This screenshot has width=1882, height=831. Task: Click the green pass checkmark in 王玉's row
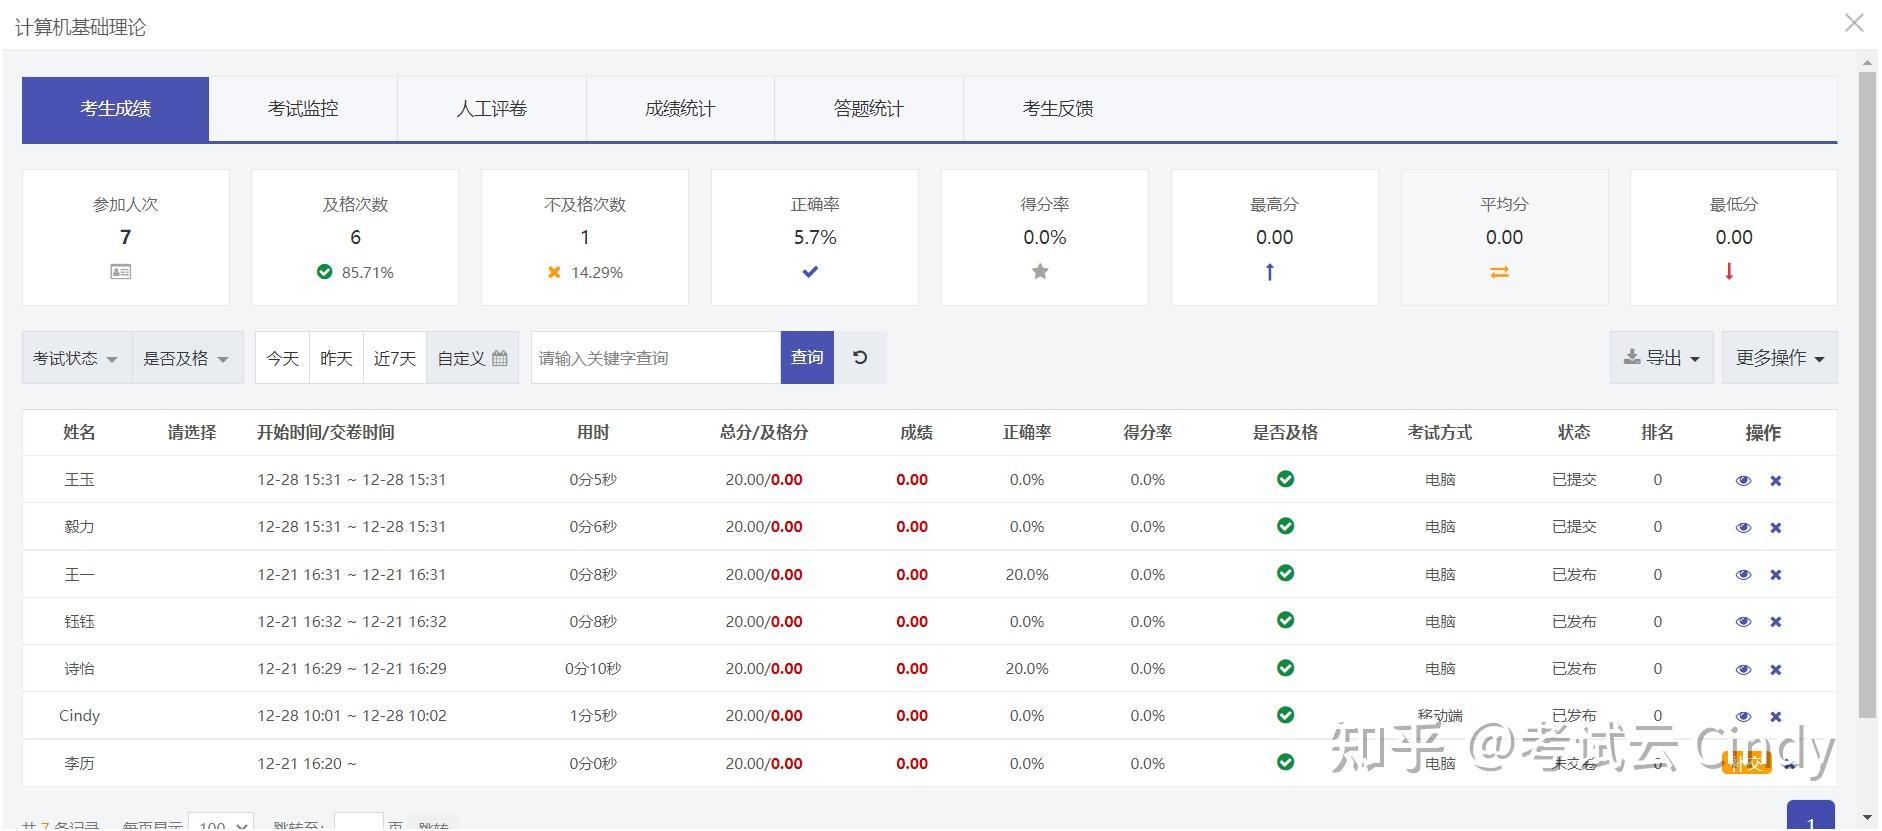click(1286, 479)
